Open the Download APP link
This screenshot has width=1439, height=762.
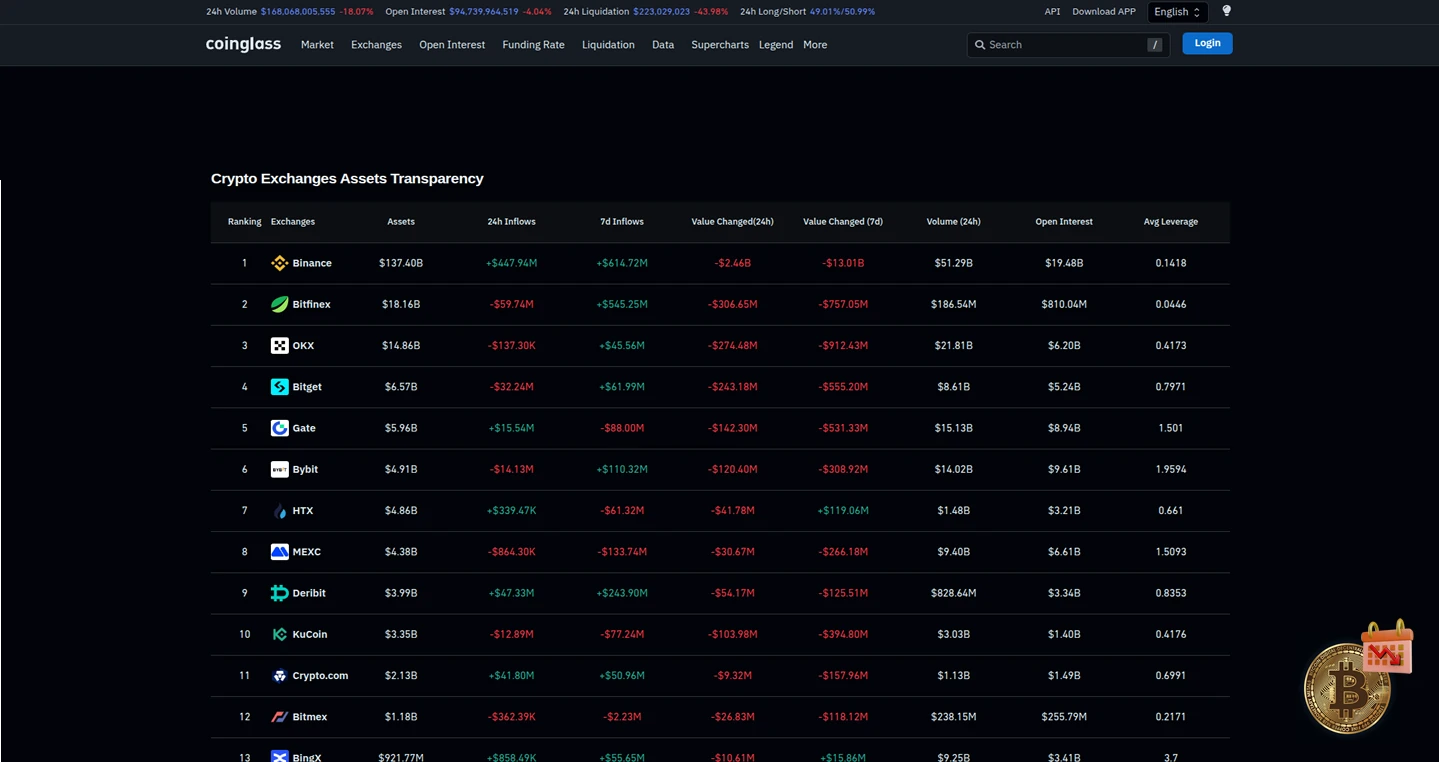click(1104, 12)
